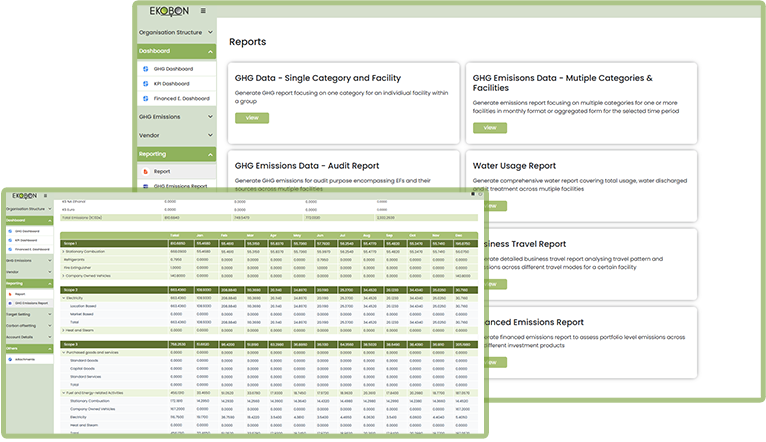
Task: Click the hamburger icon in the lower-left window
Action: (x=47, y=195)
